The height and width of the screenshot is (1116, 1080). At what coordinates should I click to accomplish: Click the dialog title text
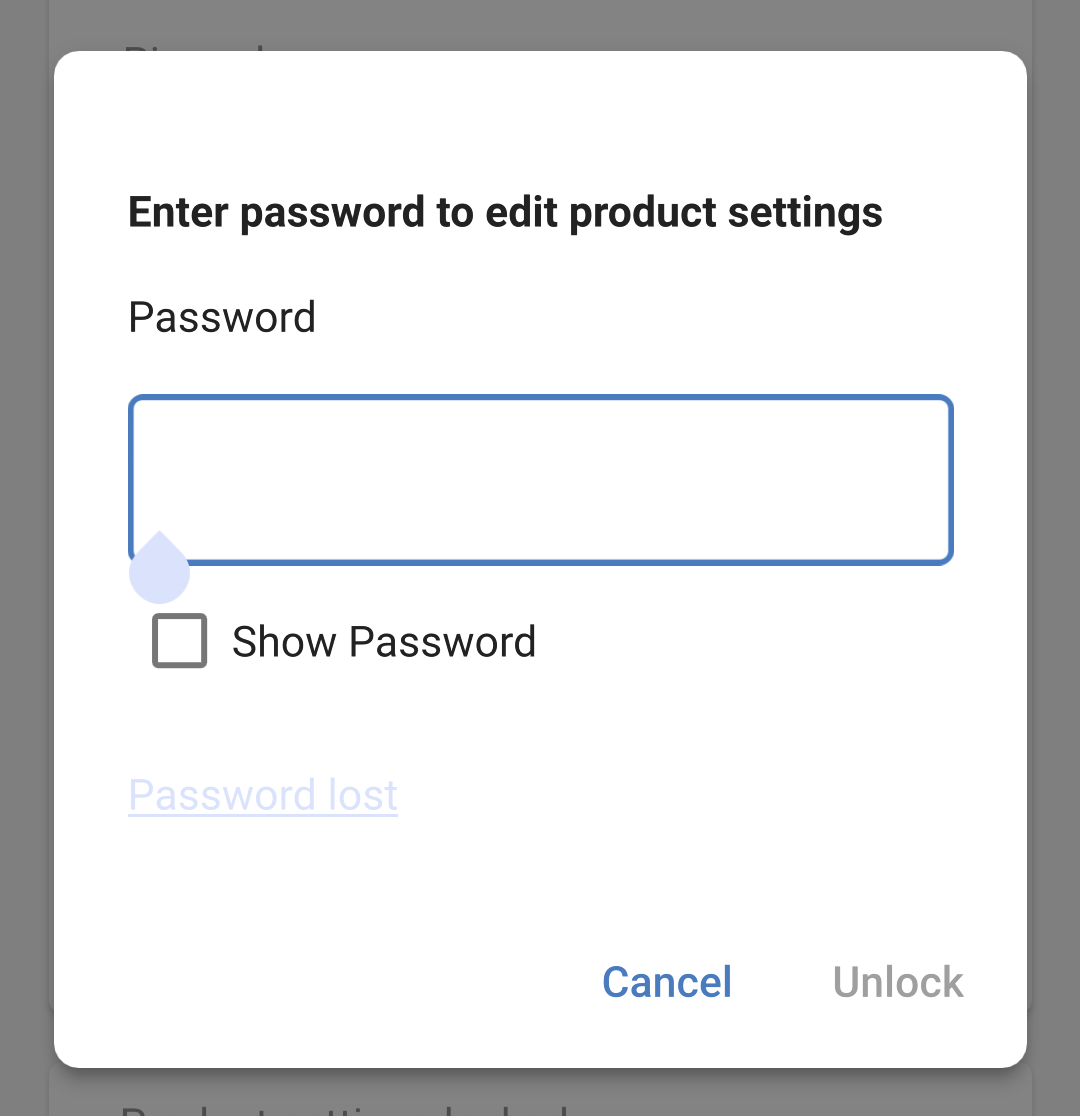pos(504,211)
